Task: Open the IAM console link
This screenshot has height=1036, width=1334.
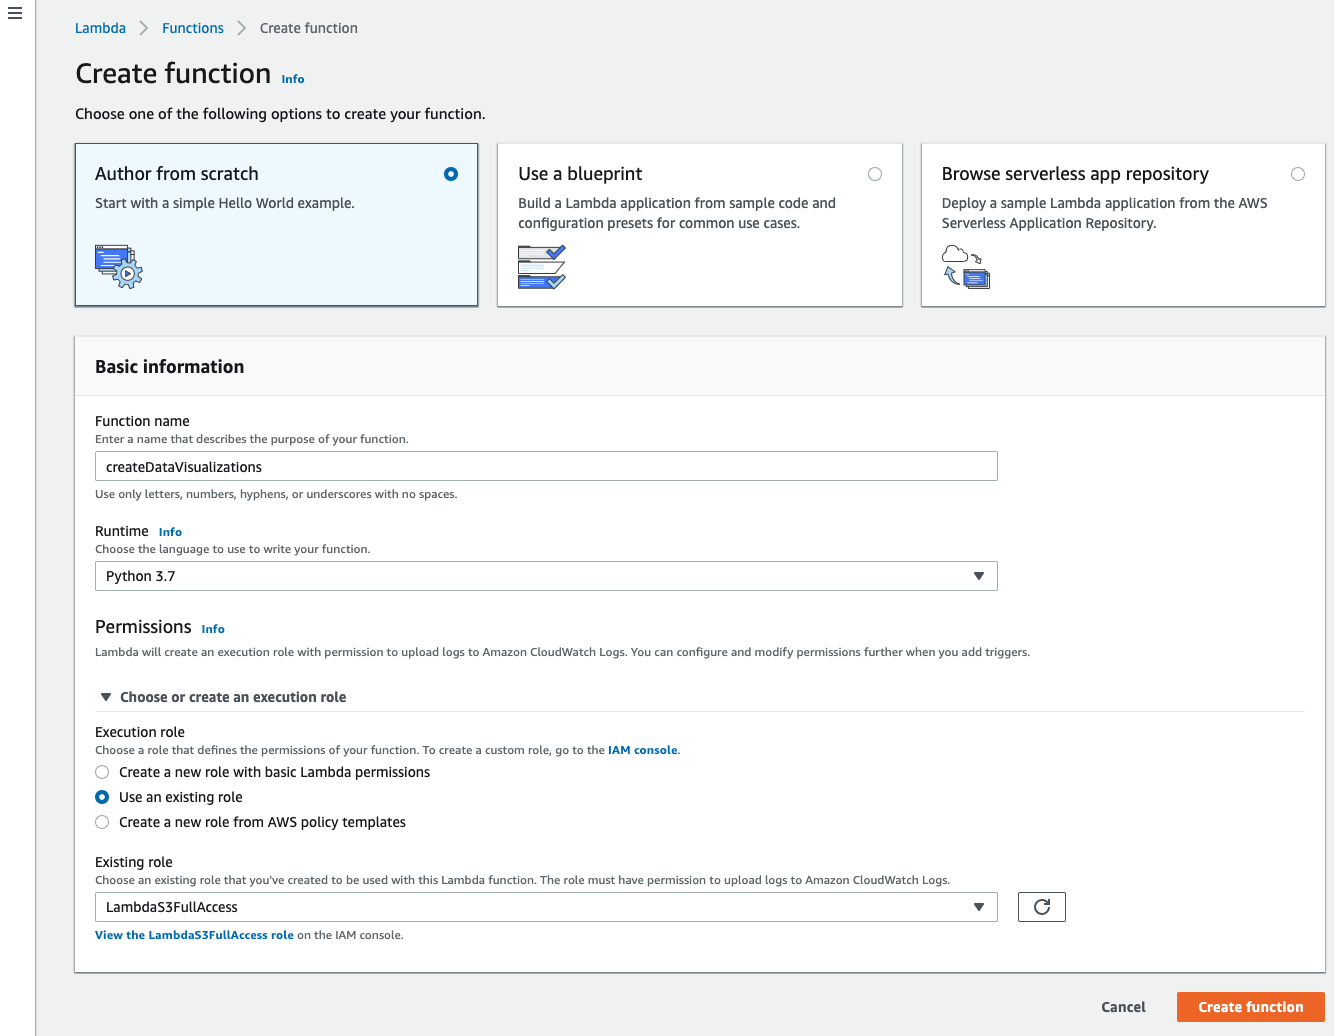Action: click(x=642, y=749)
